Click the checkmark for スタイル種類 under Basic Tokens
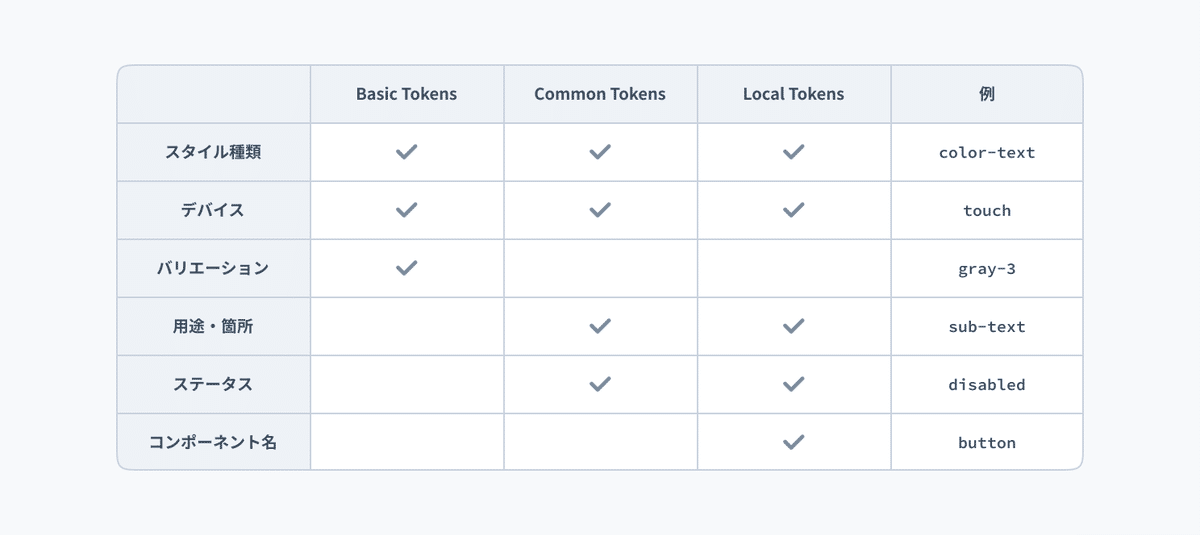1200x535 pixels. coord(406,152)
